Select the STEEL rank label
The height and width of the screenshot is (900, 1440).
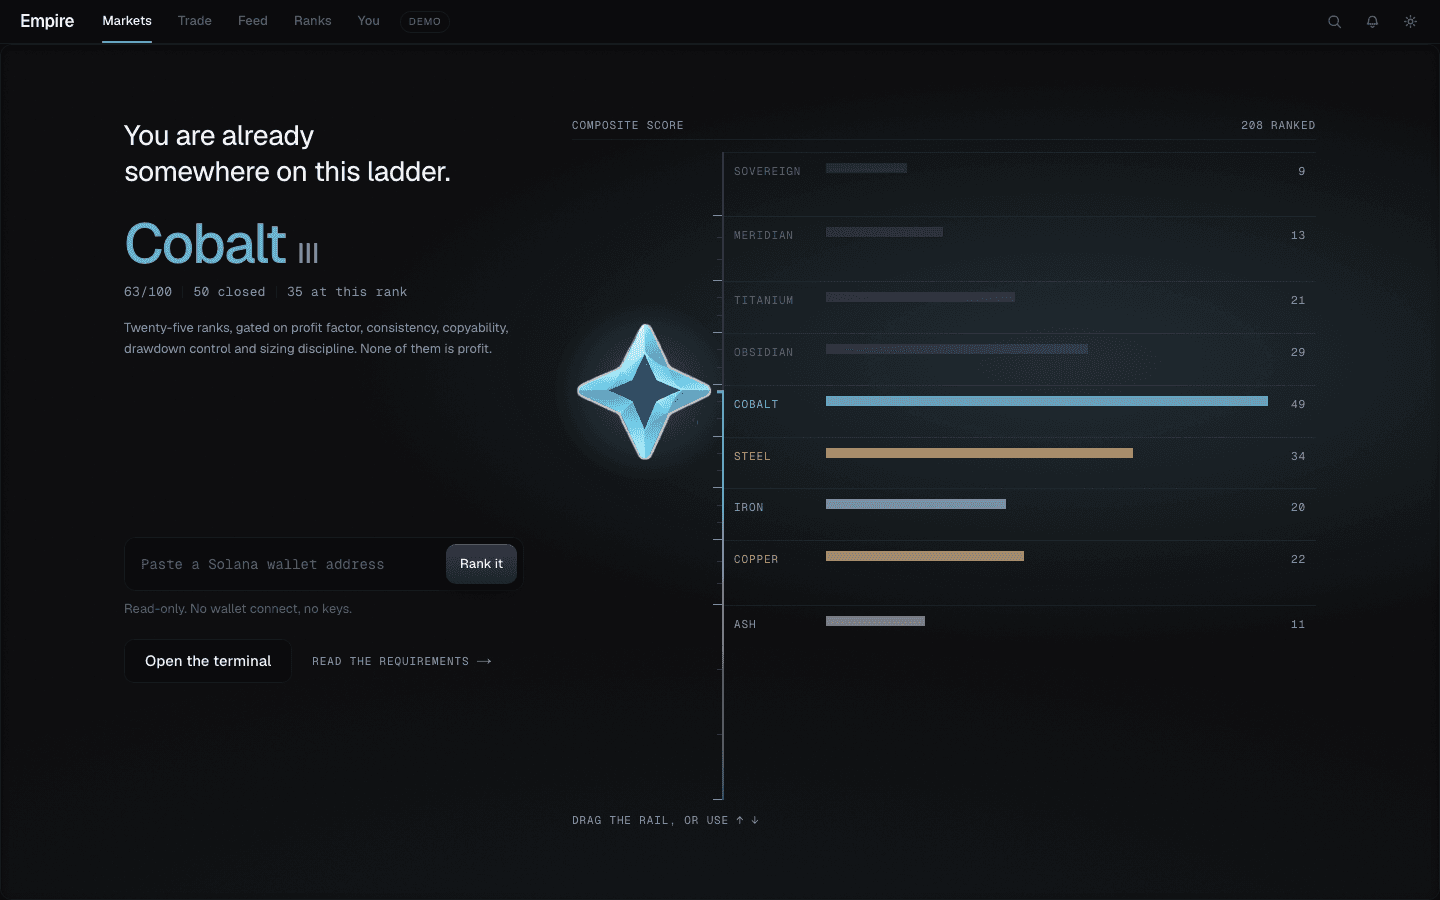[x=752, y=457]
